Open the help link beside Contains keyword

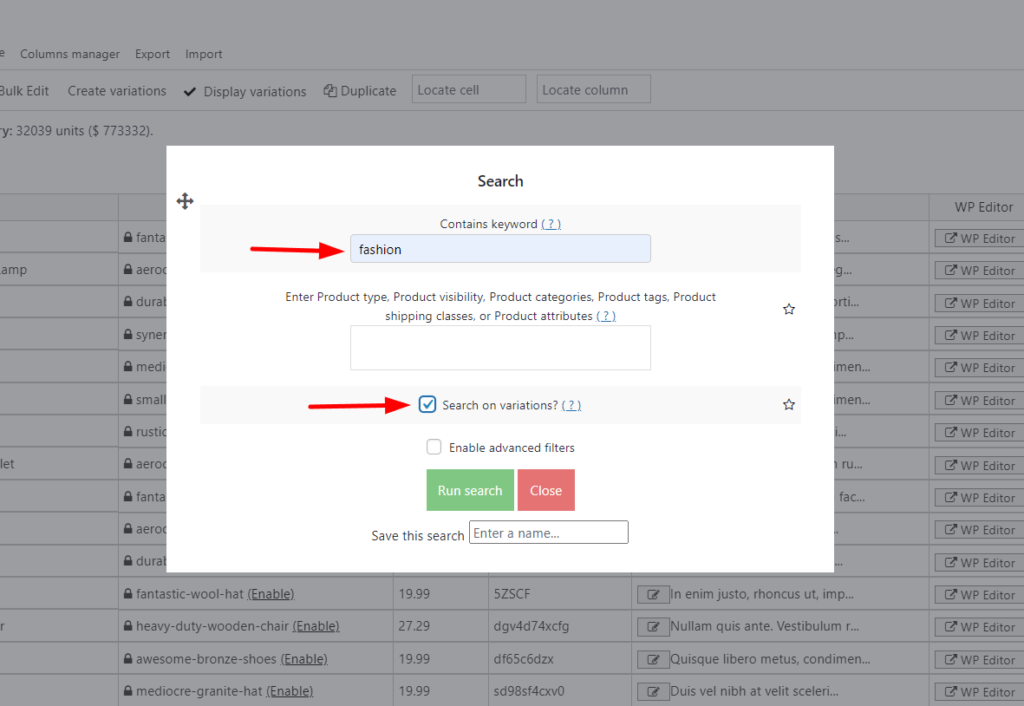(550, 223)
